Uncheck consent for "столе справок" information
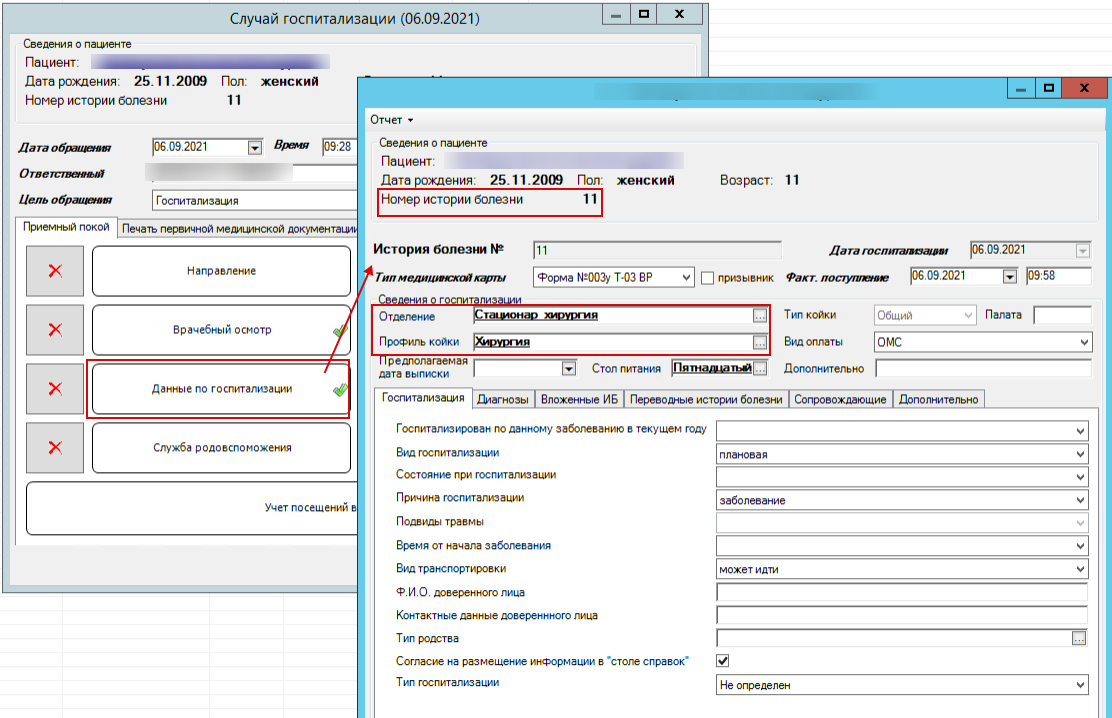This screenshot has width=1112, height=718. click(x=723, y=661)
